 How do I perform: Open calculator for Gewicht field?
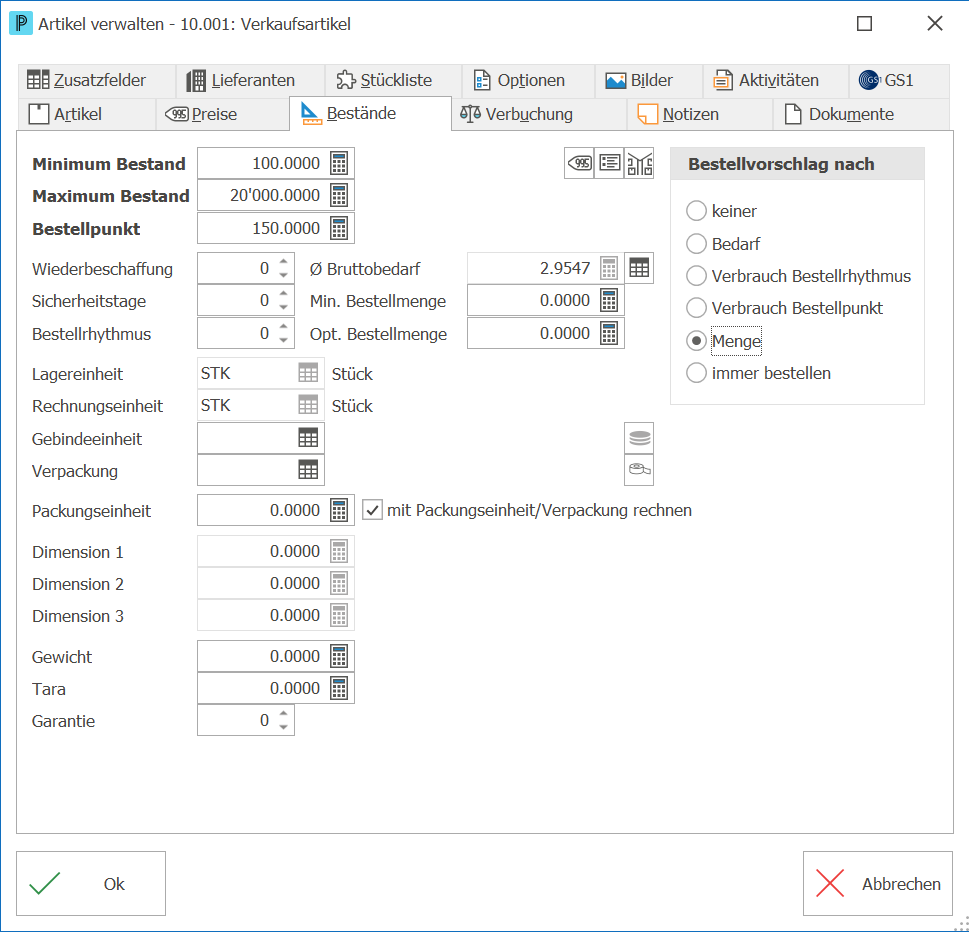pos(339,656)
